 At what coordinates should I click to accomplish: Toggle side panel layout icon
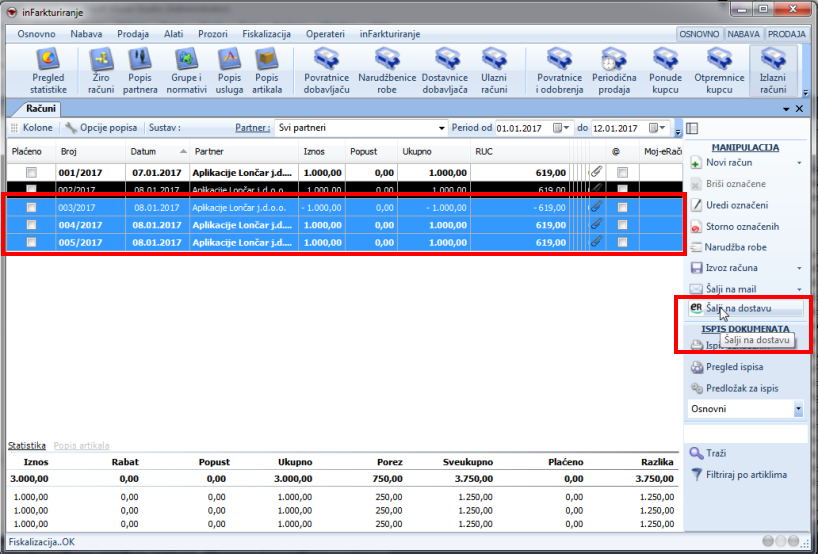pos(692,128)
